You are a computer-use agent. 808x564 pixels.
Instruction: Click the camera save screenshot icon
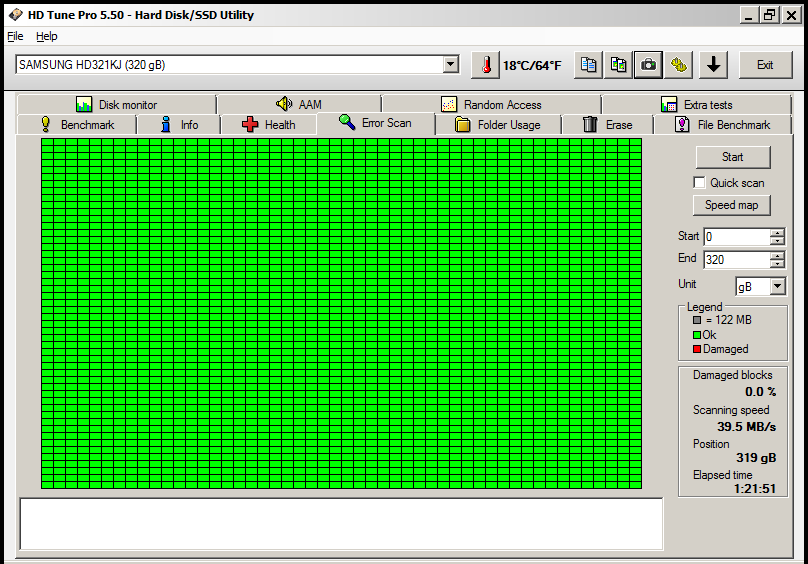coord(648,65)
